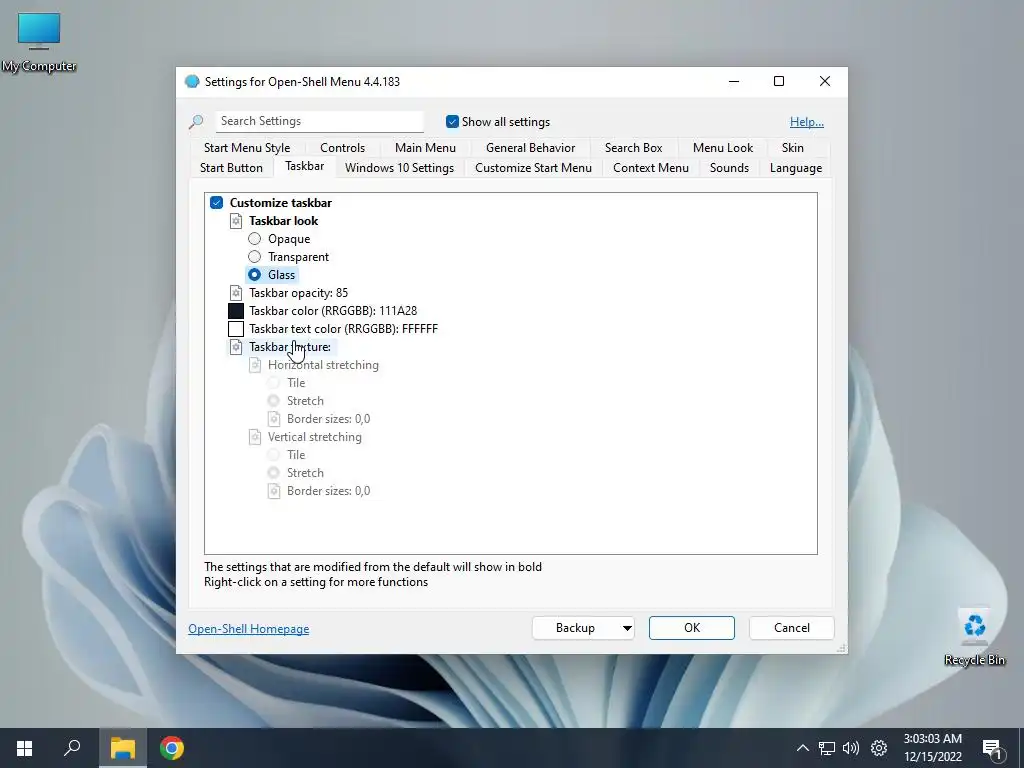Uncheck Customize taskbar checkbox
1024x768 pixels.
(217, 202)
